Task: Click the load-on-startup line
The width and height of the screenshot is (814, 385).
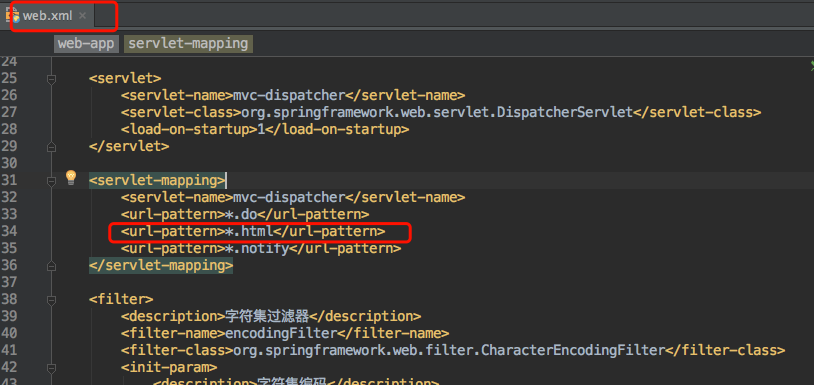Action: [x=265, y=129]
